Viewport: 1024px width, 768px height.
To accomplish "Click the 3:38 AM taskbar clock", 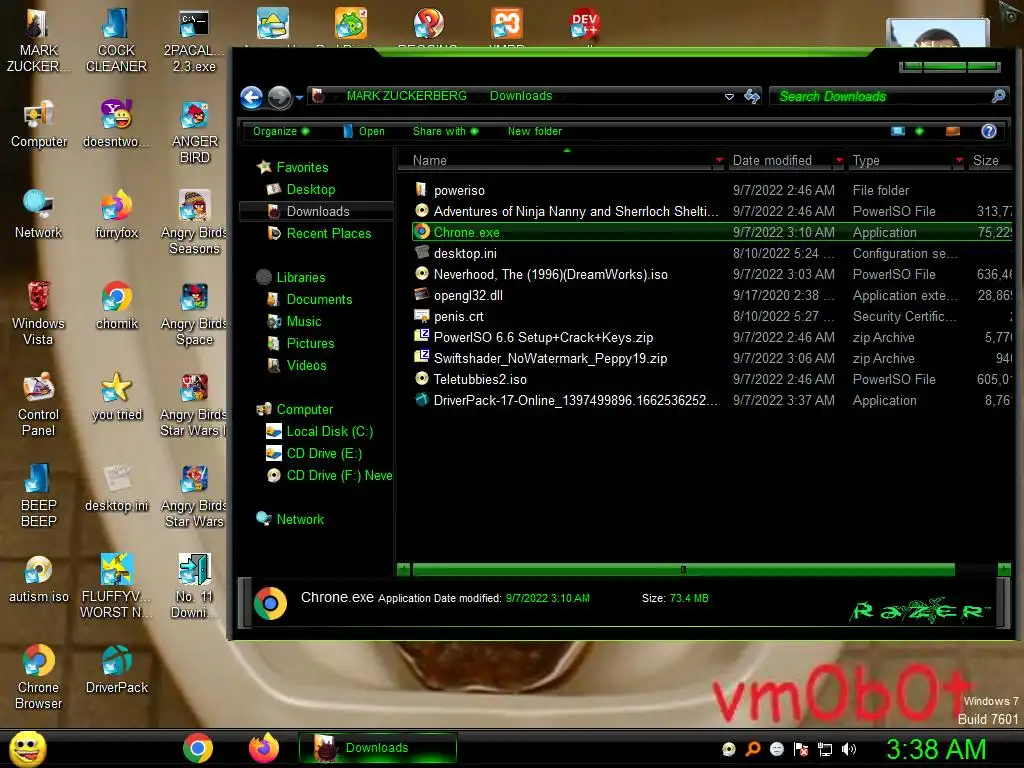I will pos(936,749).
